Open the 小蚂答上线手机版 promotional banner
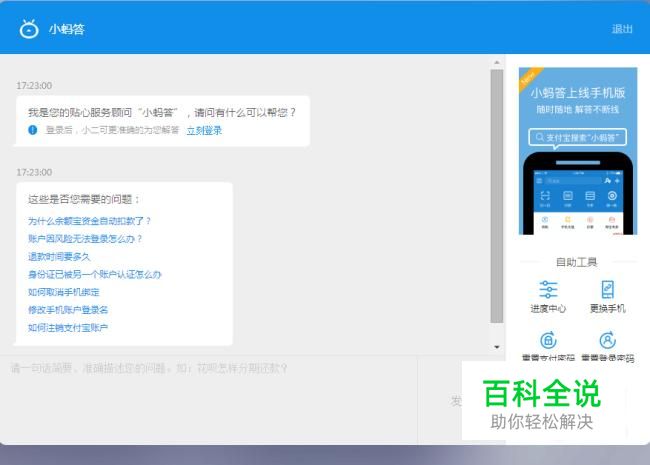The image size is (650, 465). pyautogui.click(x=577, y=151)
